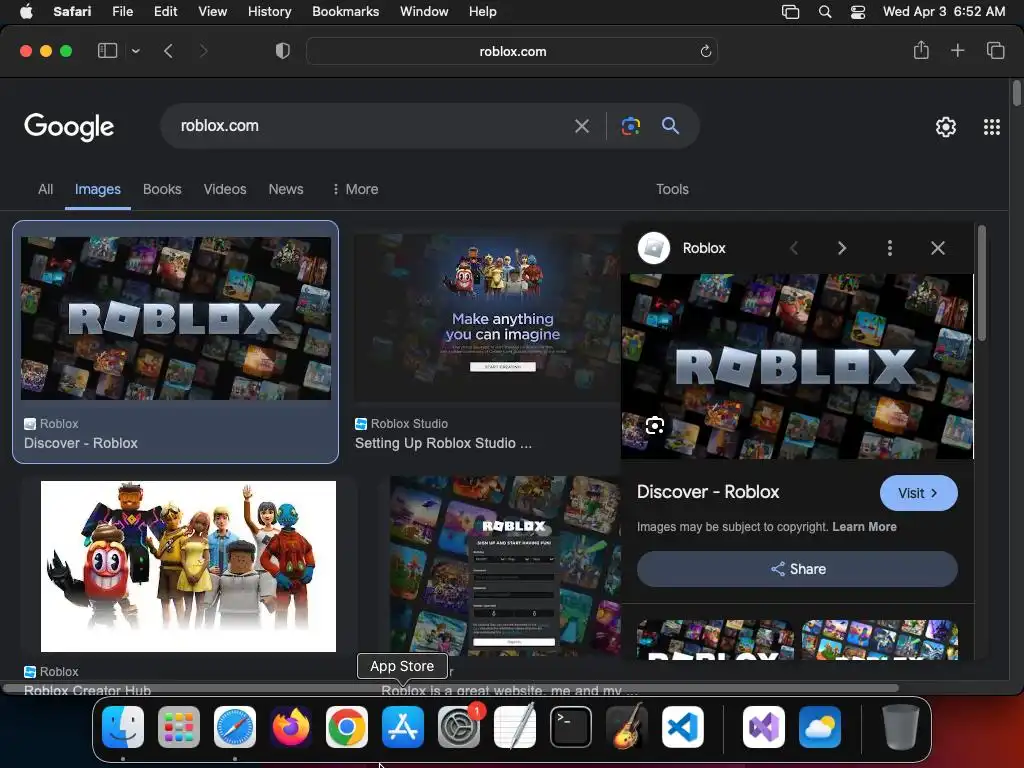The image size is (1024, 768).
Task: Open Google quick settings gear
Action: coord(946,127)
